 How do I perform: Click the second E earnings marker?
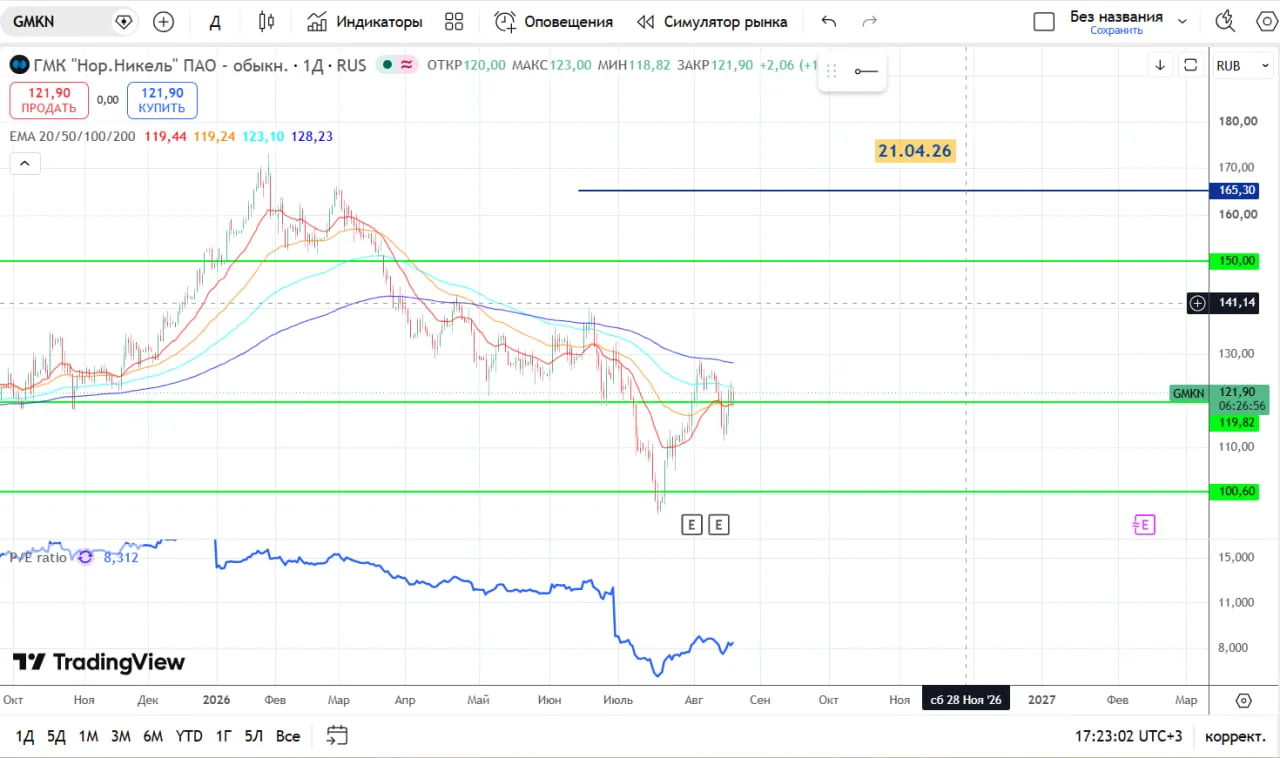click(x=718, y=524)
